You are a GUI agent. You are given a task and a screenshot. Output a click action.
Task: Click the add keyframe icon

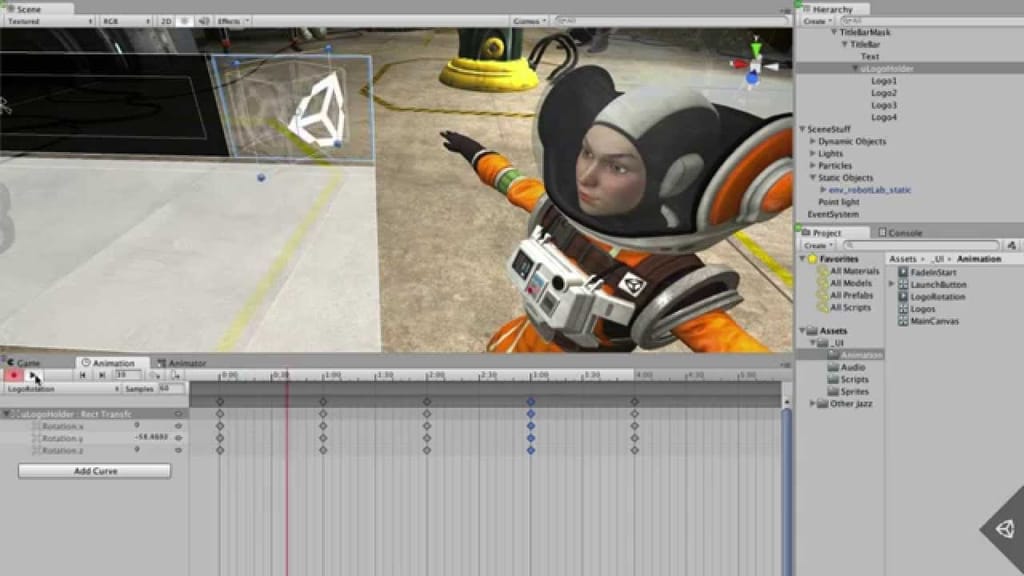pos(154,376)
